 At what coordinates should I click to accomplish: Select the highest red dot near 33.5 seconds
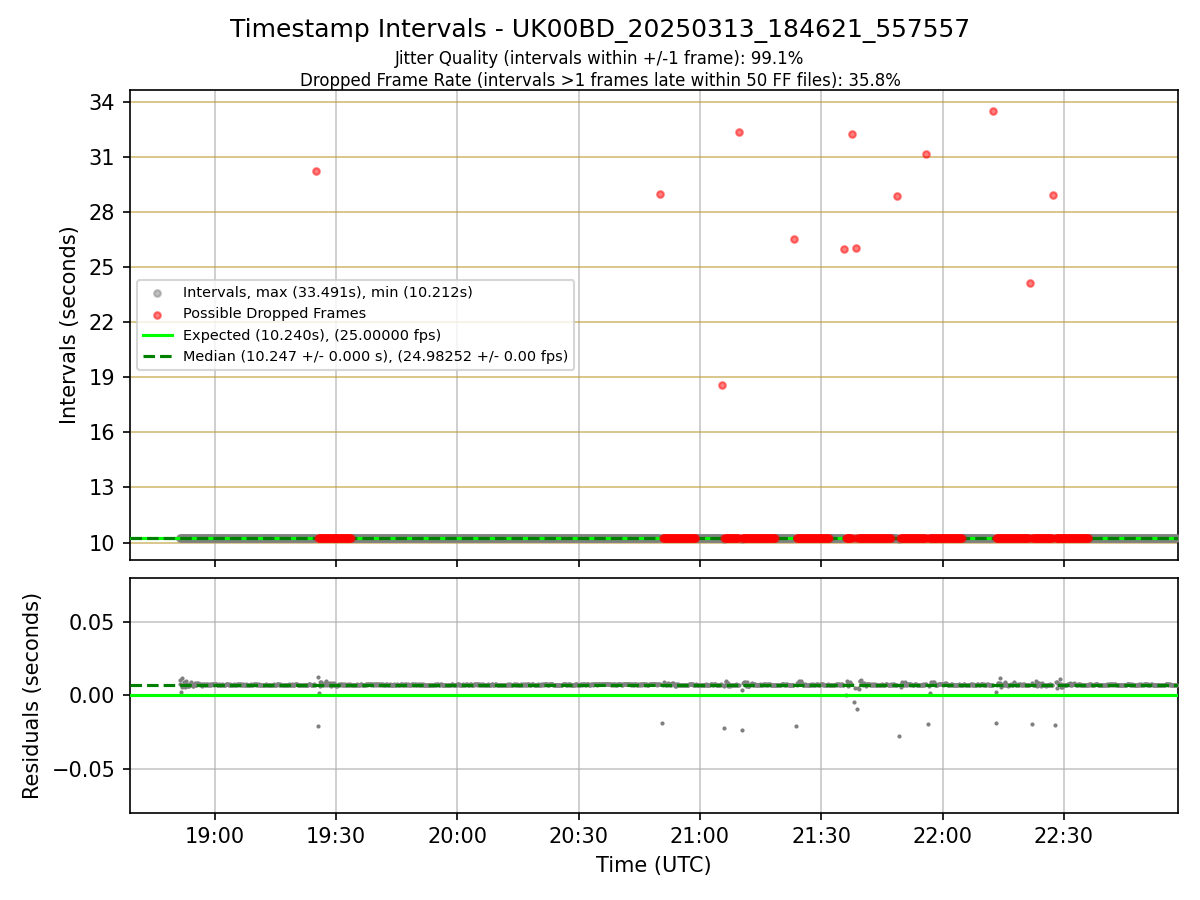coord(993,111)
